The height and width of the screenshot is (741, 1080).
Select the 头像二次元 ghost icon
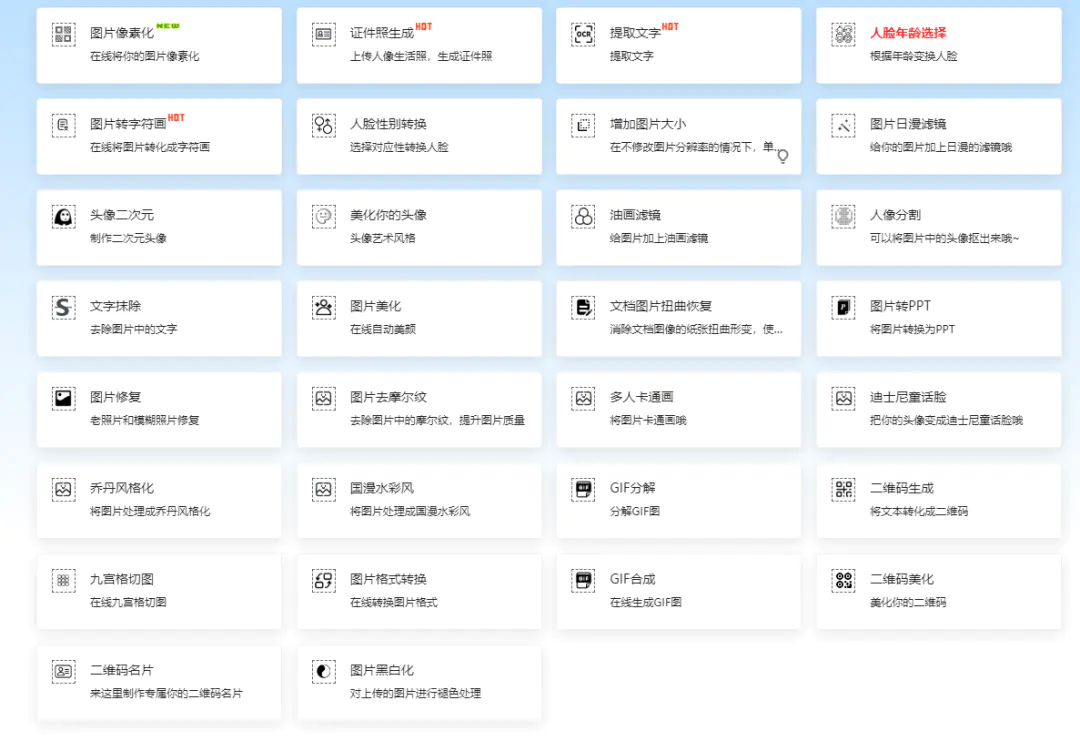tap(64, 216)
